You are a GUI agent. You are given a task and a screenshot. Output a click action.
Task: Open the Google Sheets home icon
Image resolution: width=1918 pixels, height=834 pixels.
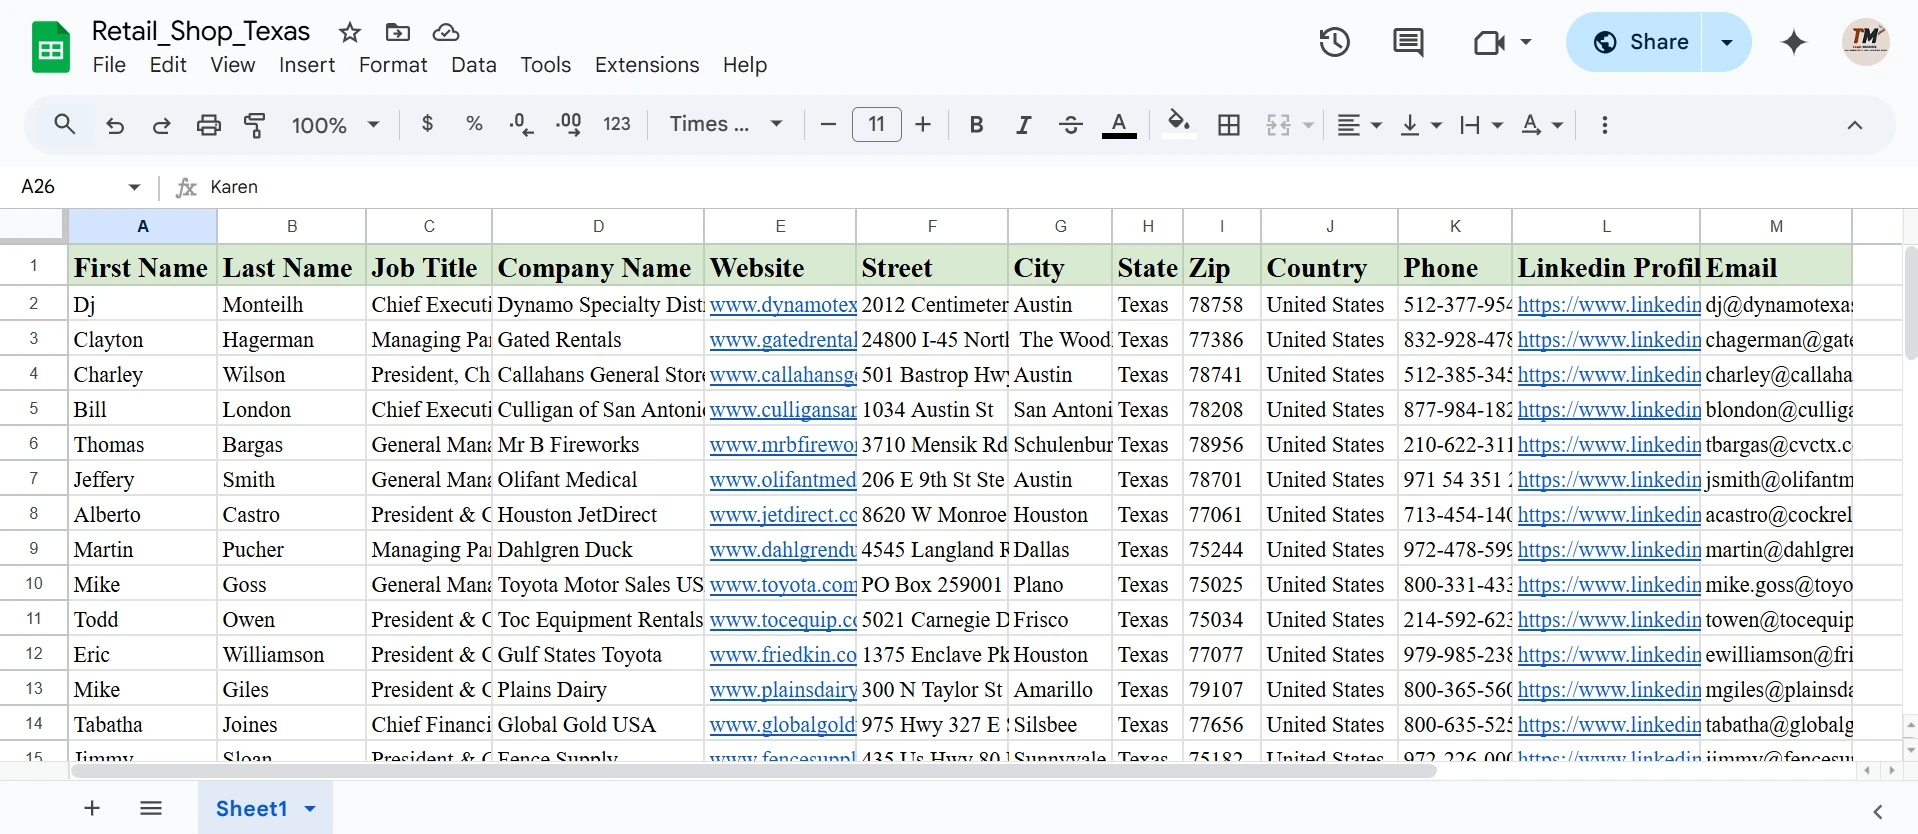pos(50,47)
